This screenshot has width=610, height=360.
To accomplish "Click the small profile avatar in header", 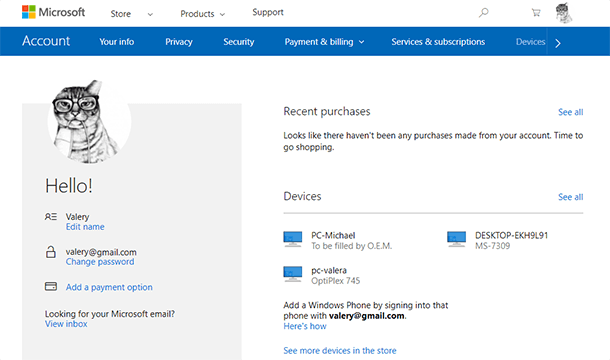I will (564, 13).
